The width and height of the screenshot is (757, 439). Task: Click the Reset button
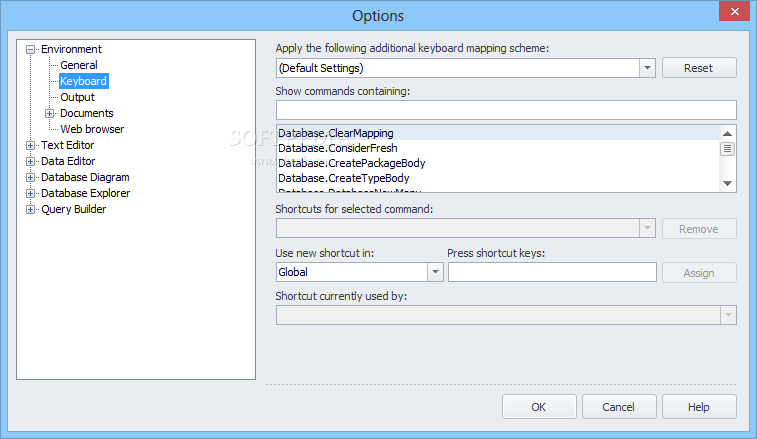point(698,68)
